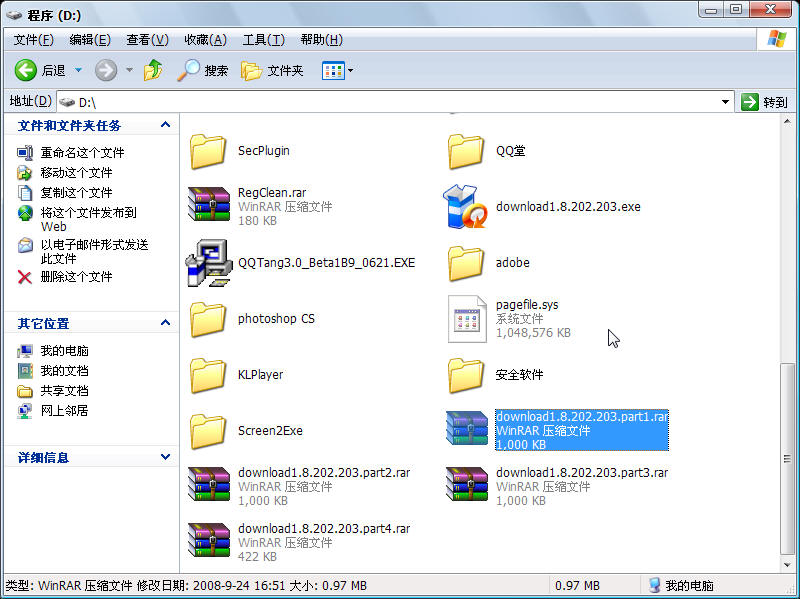Open Back button history dropdown arrow

pos(79,70)
